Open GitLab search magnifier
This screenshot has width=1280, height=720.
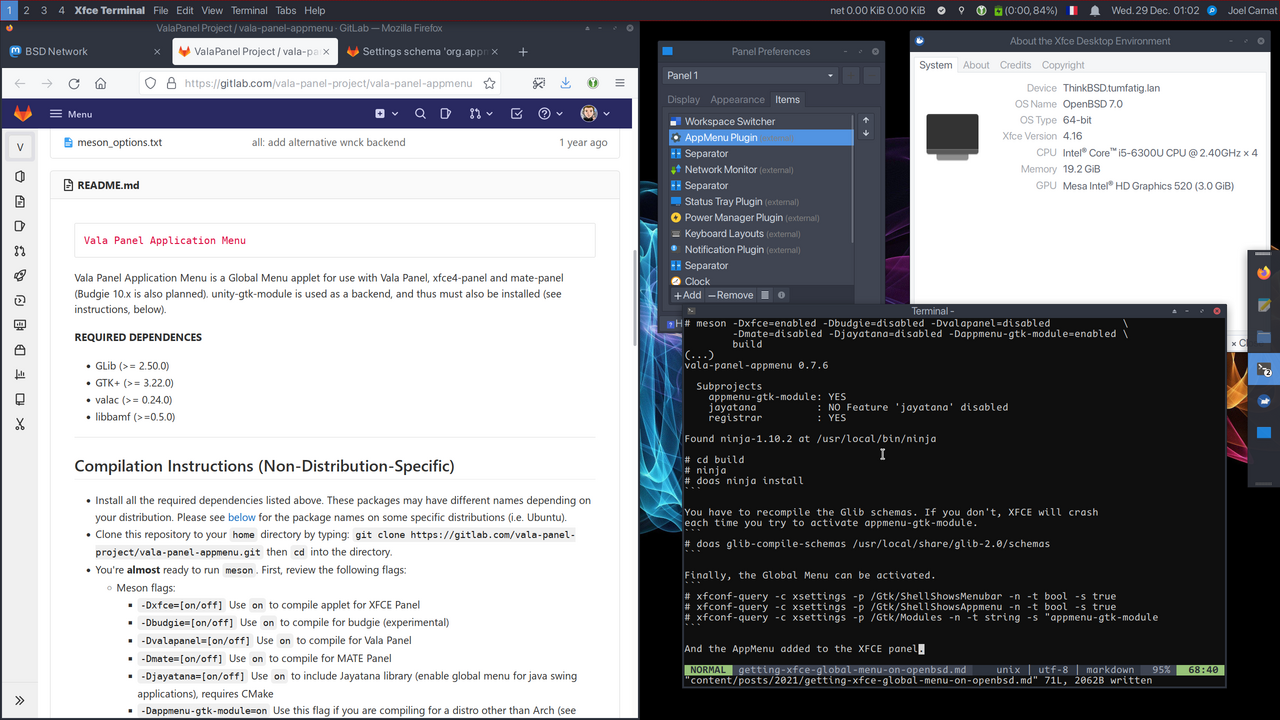(x=420, y=114)
